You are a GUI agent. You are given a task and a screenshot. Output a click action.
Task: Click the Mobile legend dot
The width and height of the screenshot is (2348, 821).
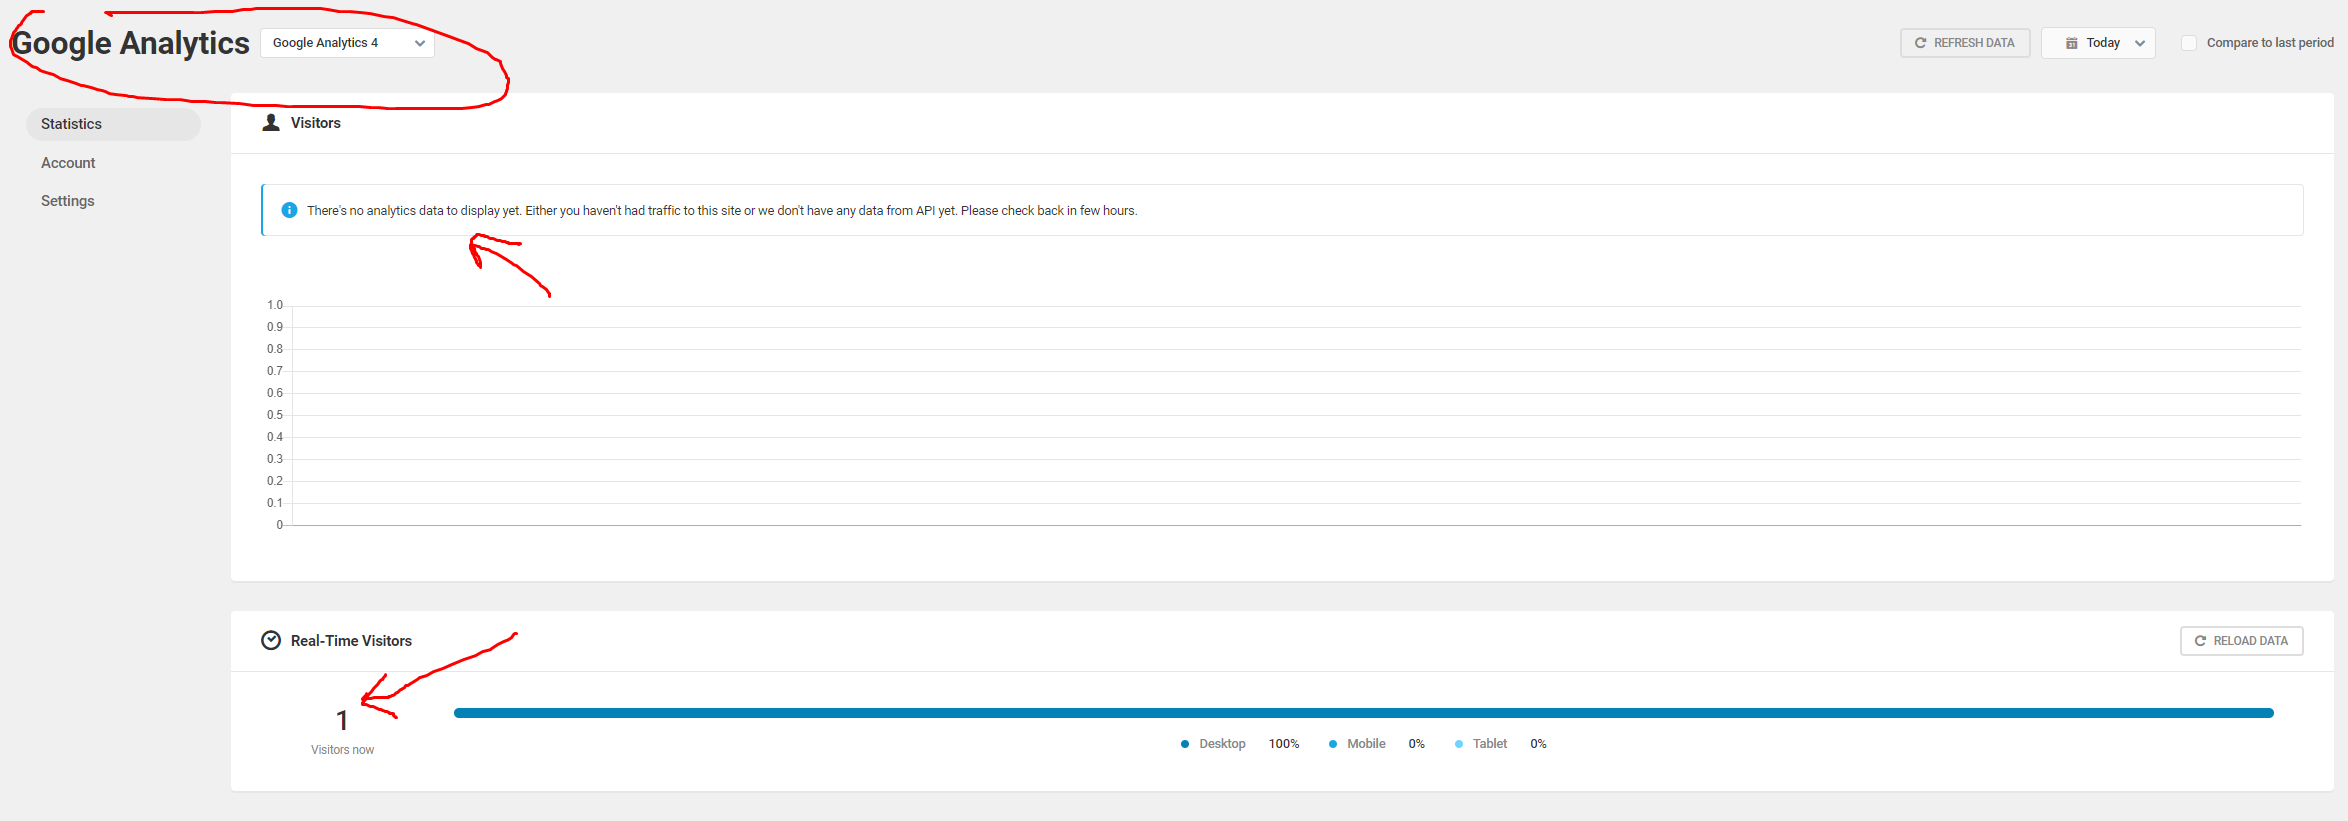click(x=1333, y=744)
